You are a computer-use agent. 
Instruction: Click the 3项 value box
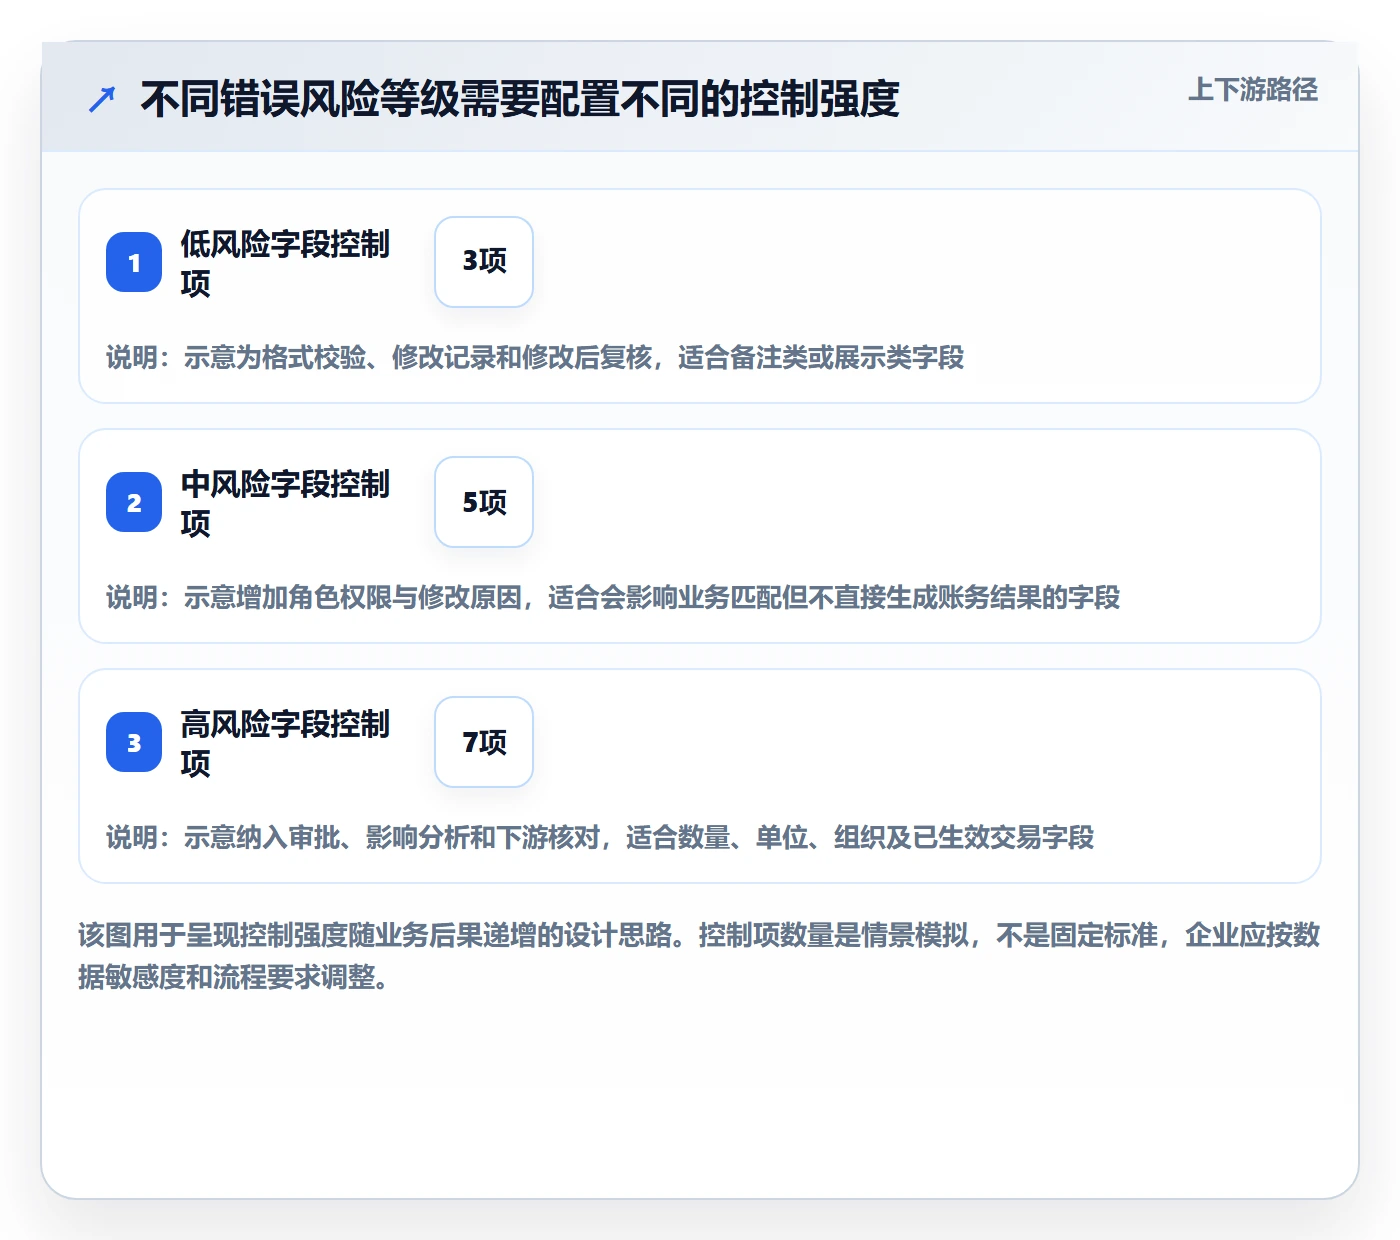pos(484,262)
